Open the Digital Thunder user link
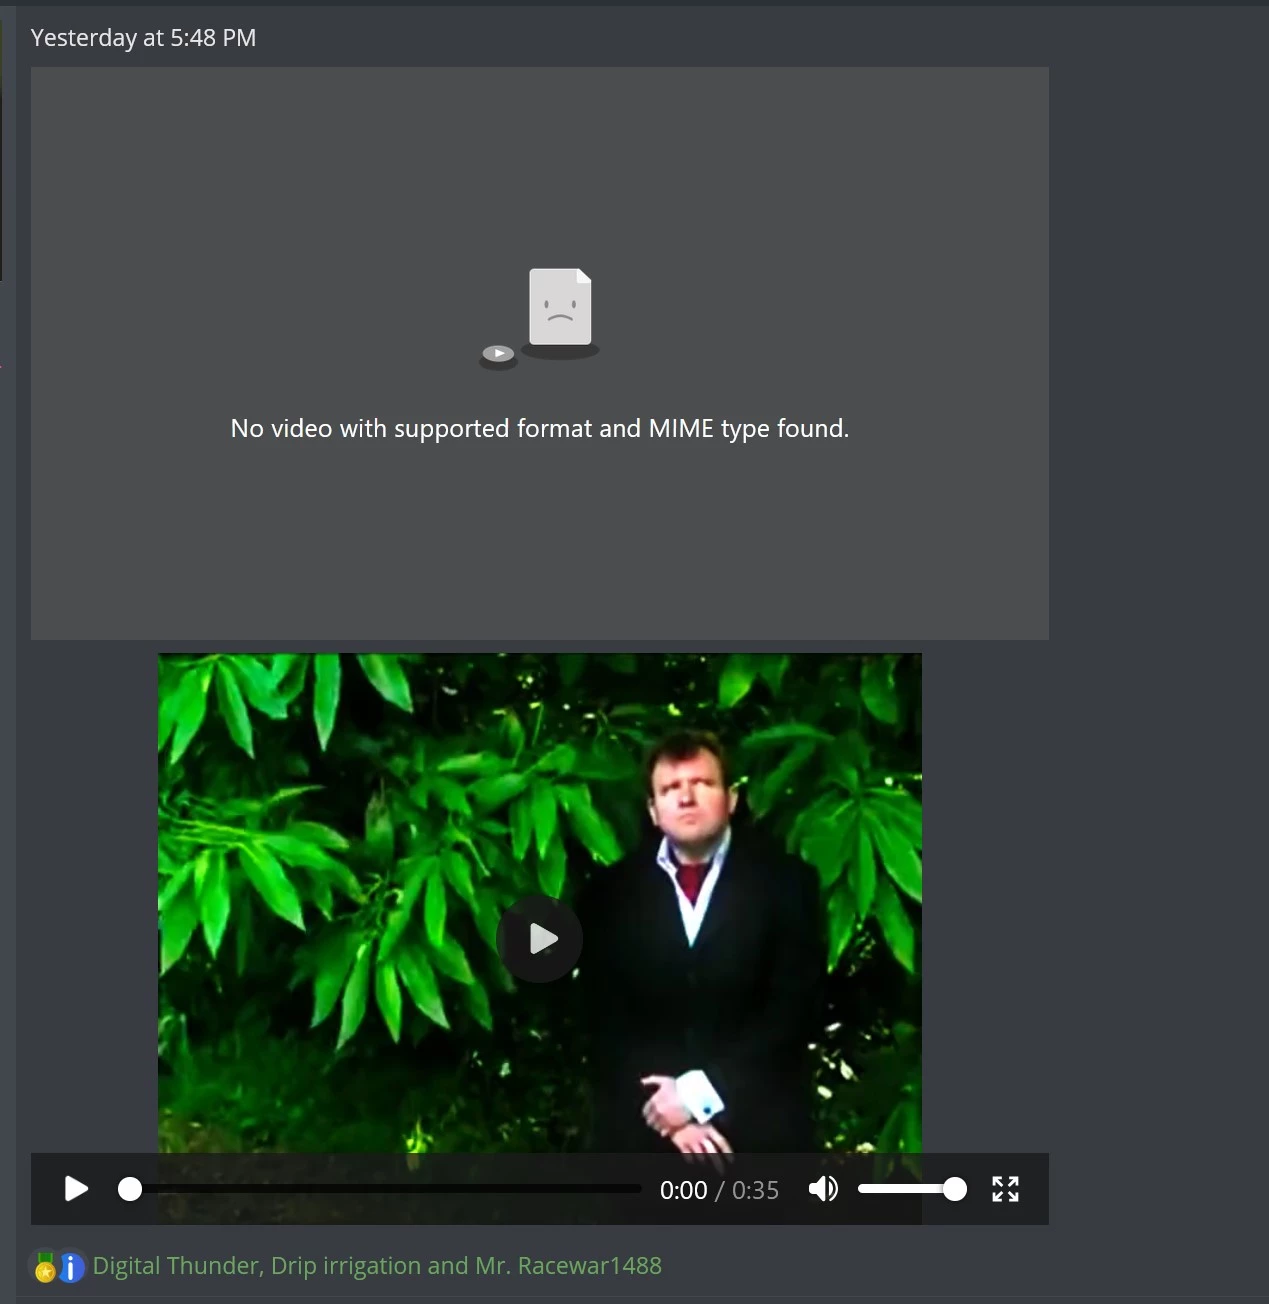This screenshot has width=1269, height=1304. coord(176,1265)
